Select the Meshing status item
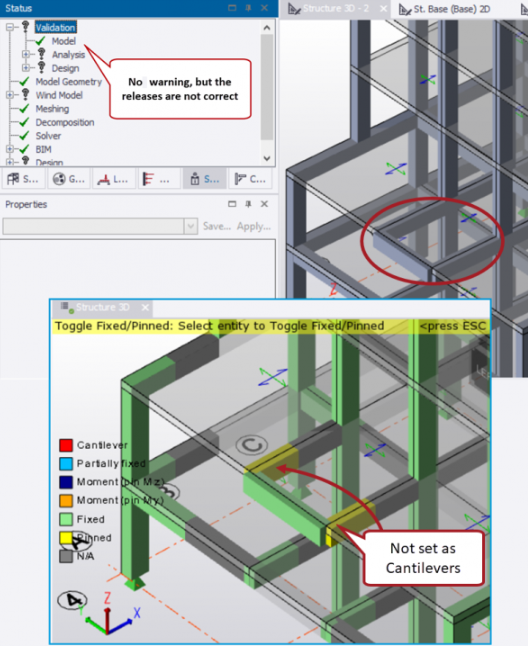 coord(52,109)
